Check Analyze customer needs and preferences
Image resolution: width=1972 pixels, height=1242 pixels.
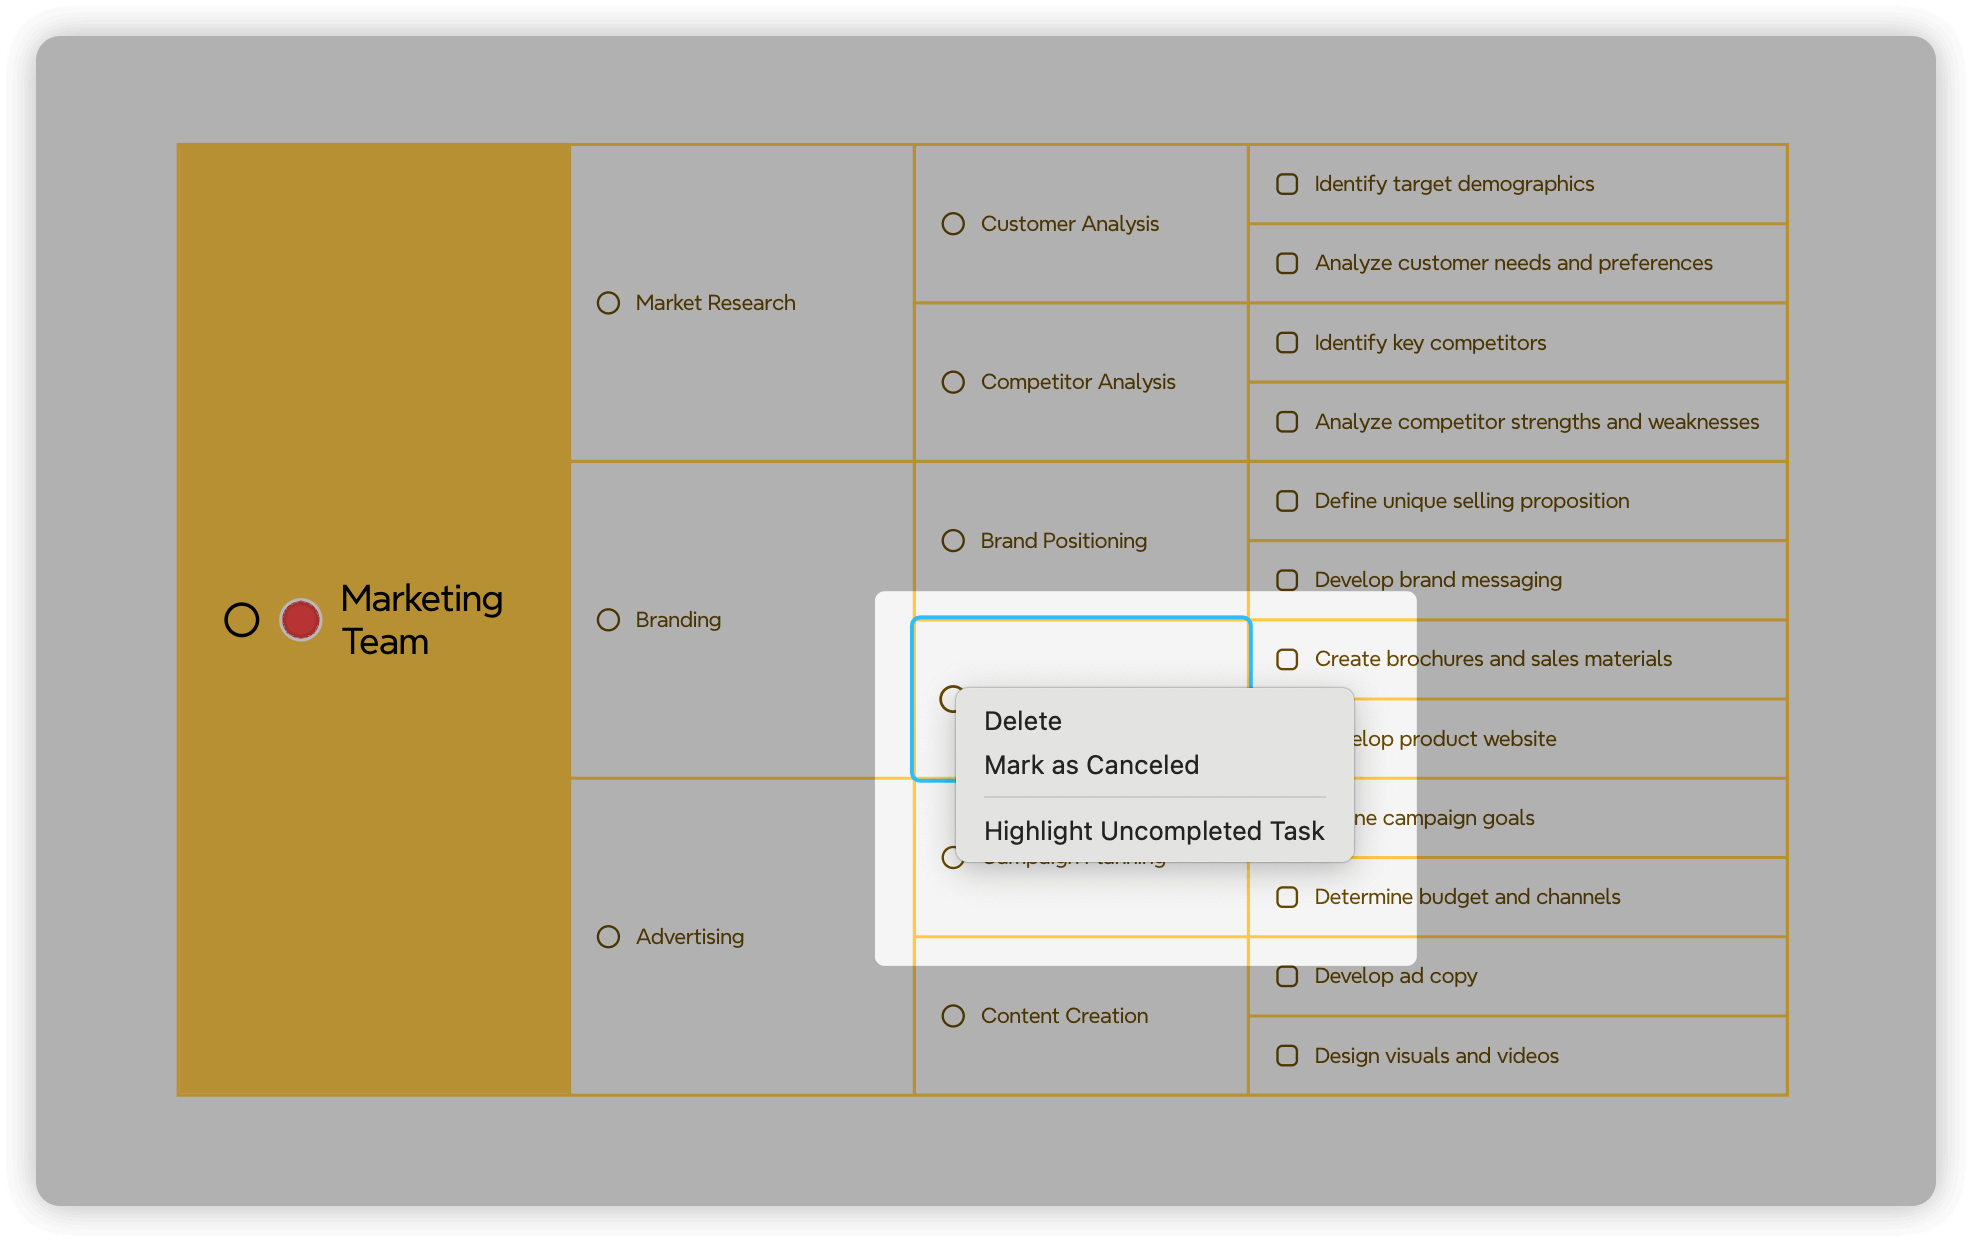pos(1287,263)
